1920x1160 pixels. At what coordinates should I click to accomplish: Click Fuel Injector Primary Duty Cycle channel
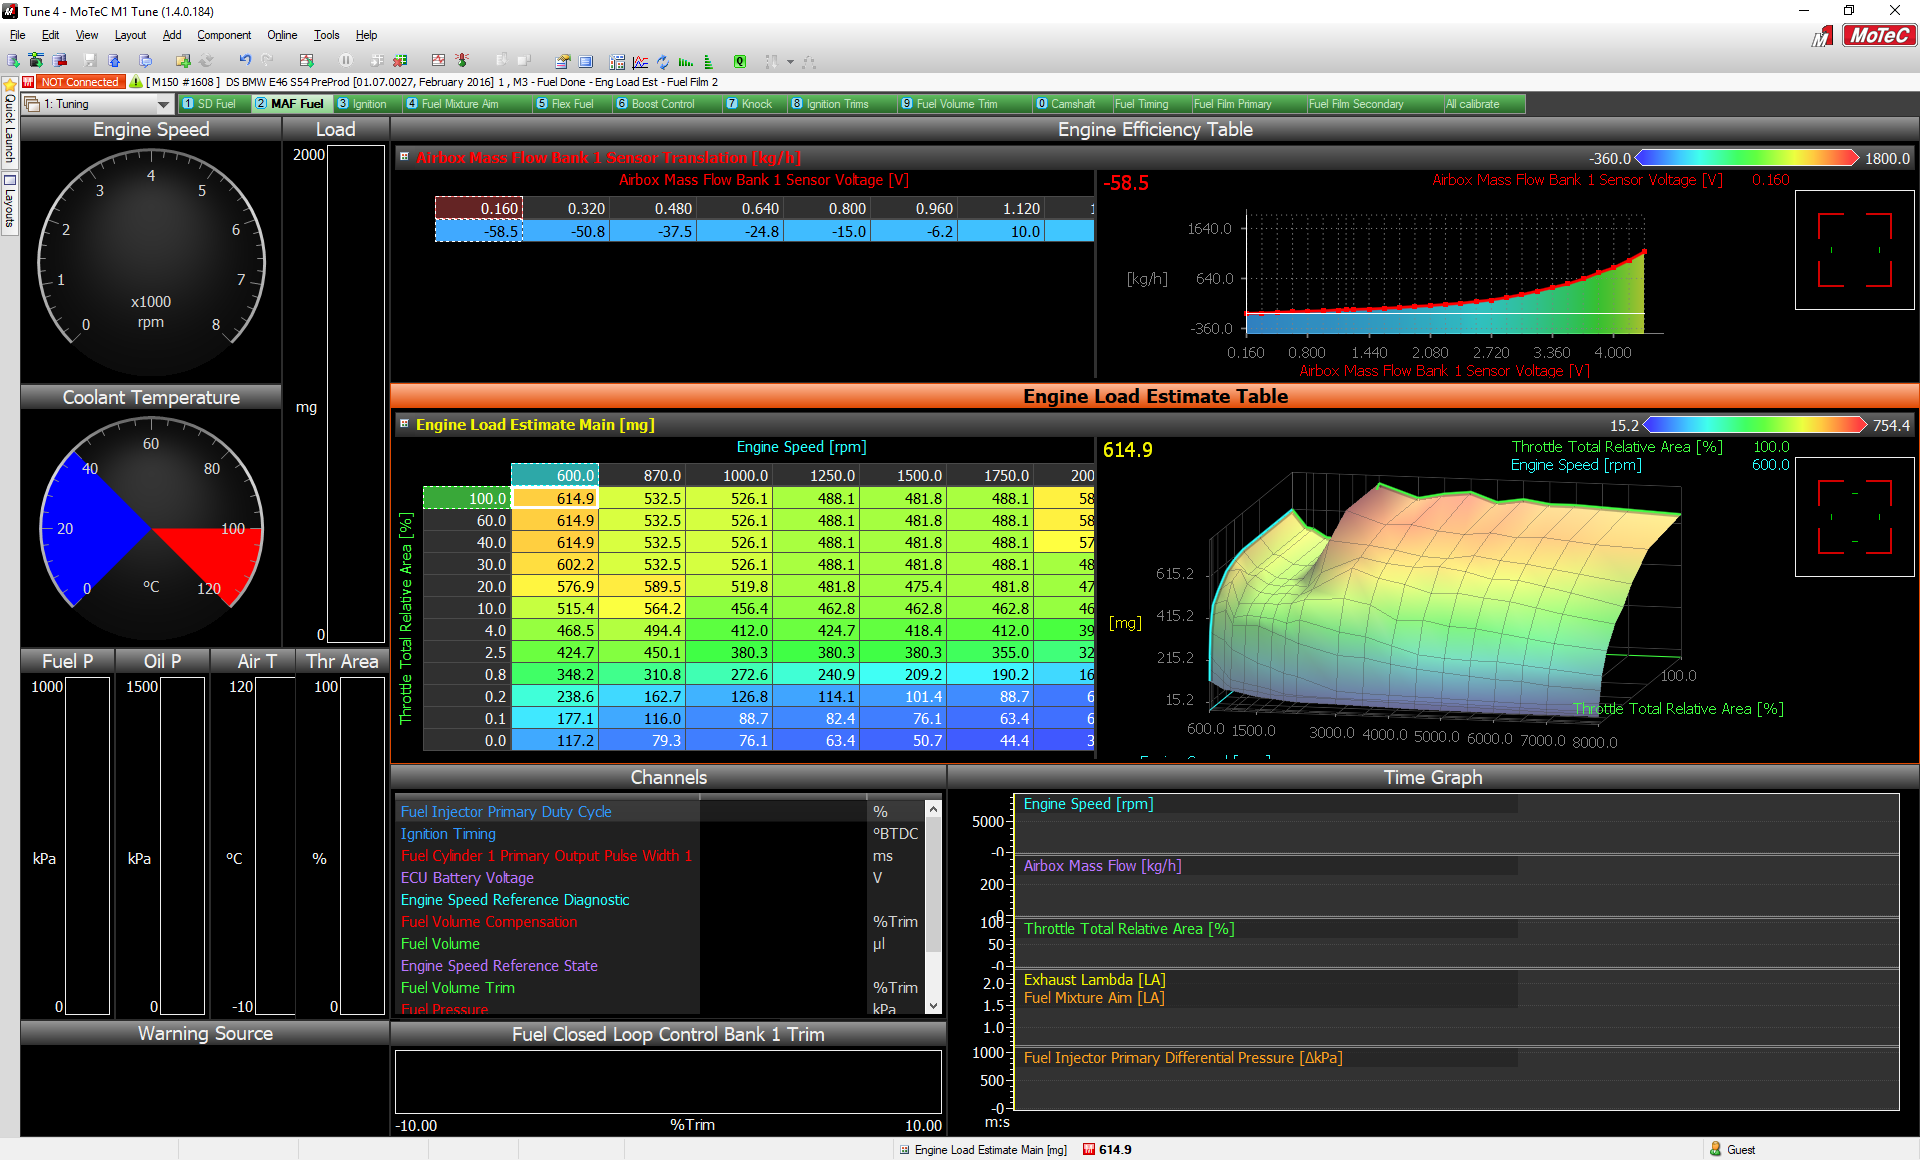[x=506, y=812]
